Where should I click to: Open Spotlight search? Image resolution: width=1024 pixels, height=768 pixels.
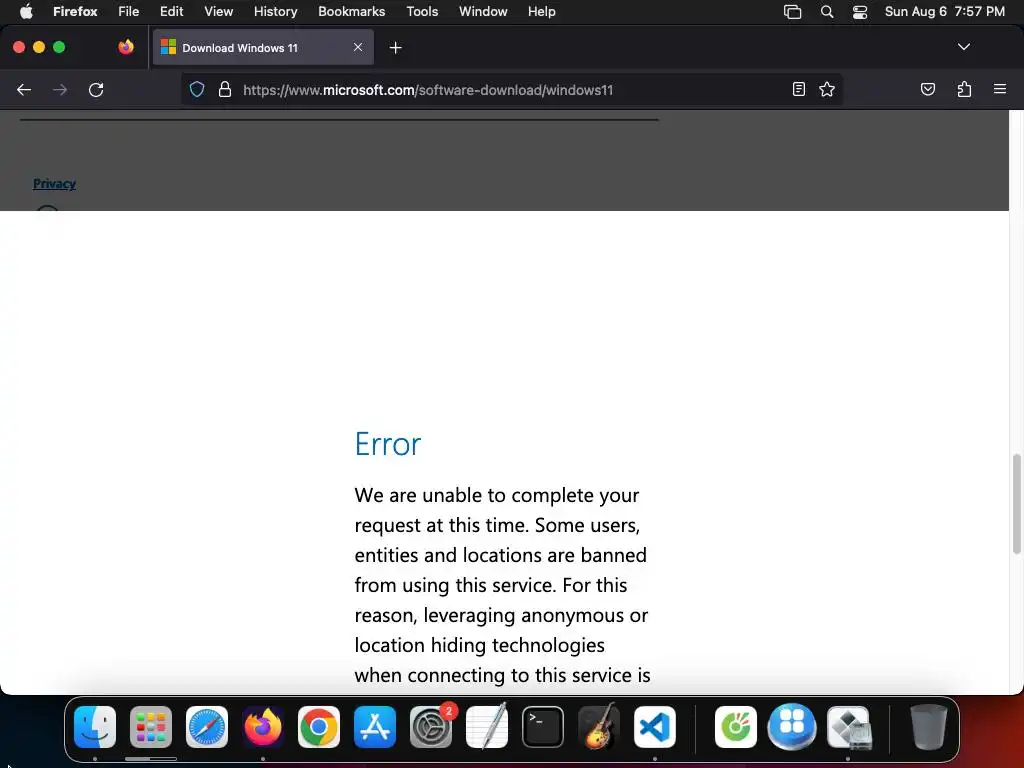click(827, 12)
